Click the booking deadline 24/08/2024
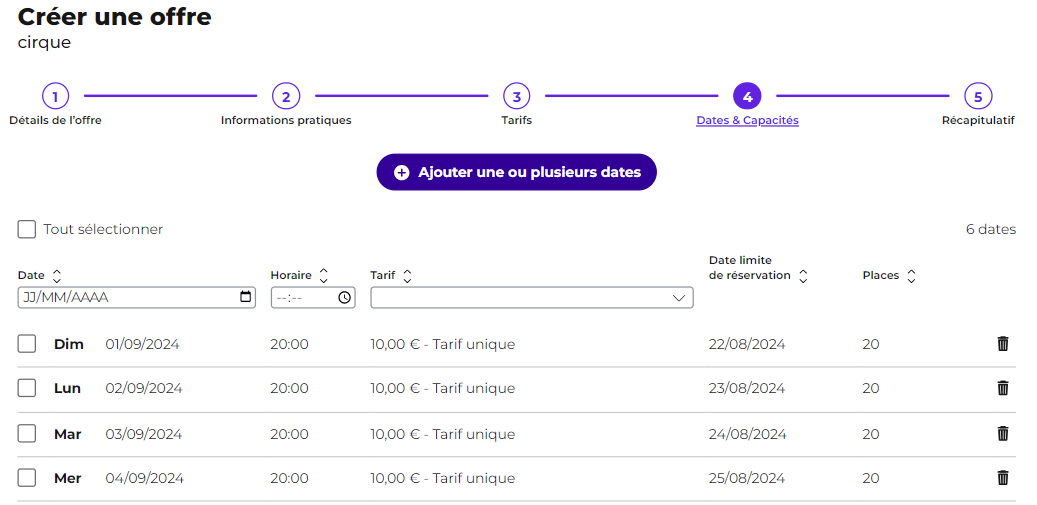1037x505 pixels. pos(747,434)
